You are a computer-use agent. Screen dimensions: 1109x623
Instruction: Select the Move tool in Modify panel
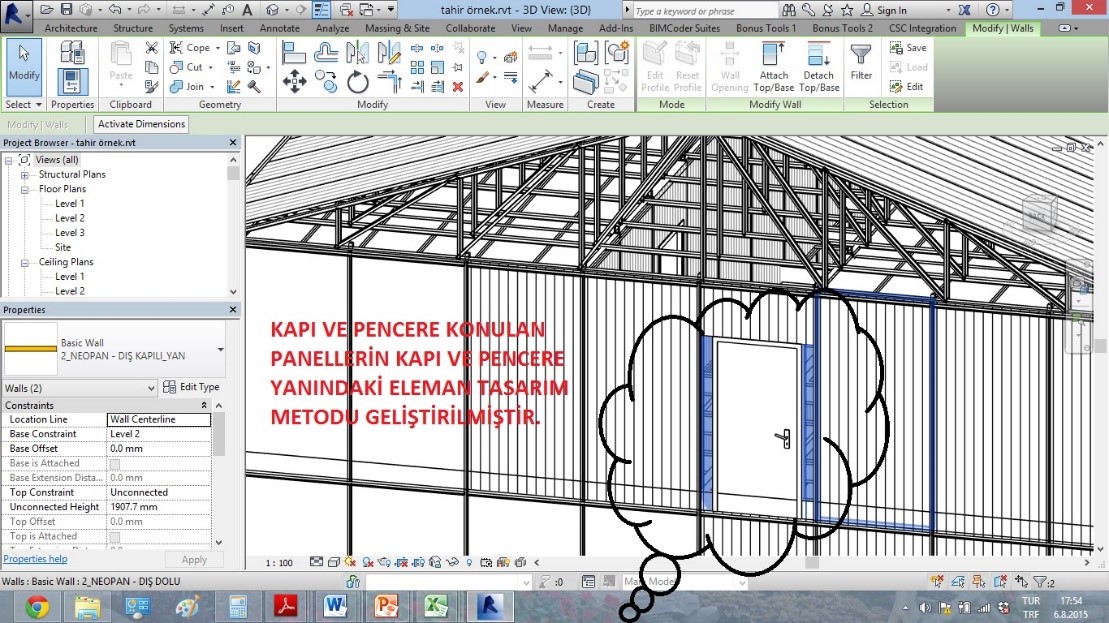294,81
